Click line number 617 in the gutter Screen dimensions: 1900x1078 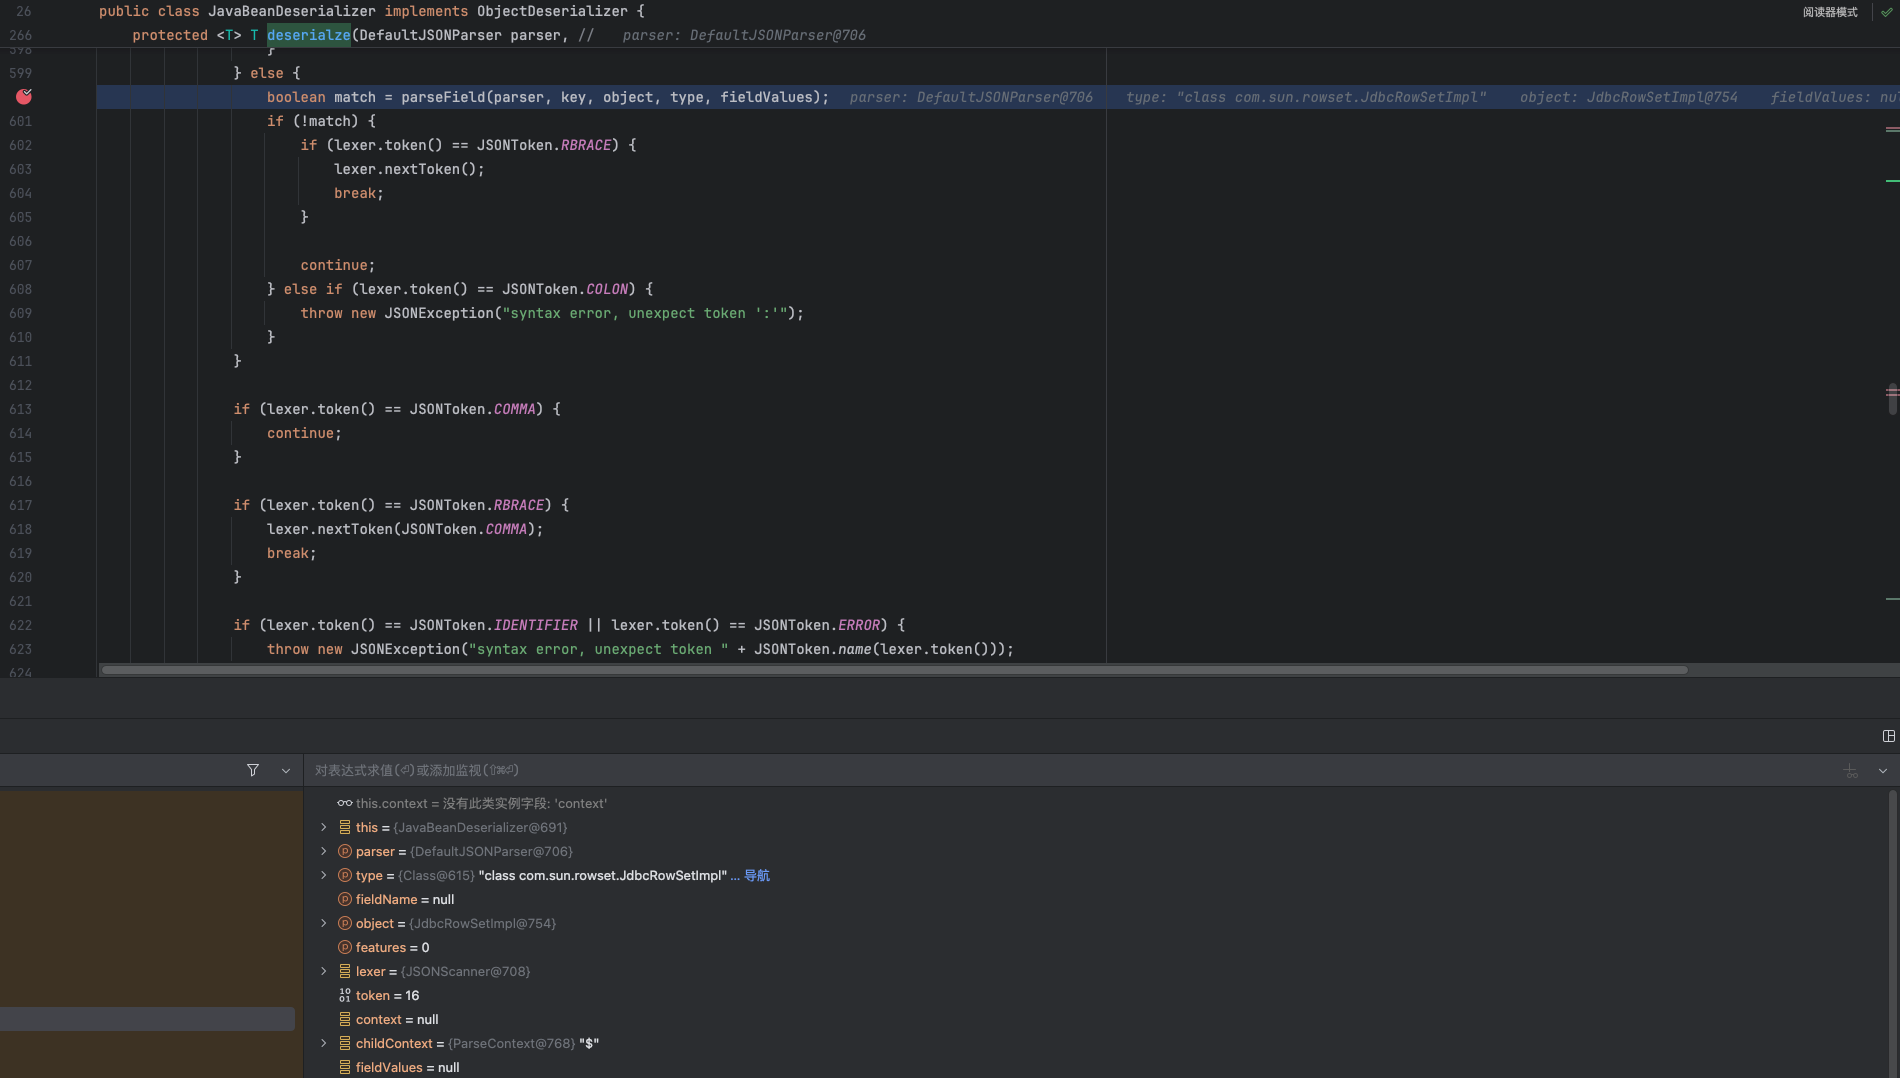coord(20,505)
